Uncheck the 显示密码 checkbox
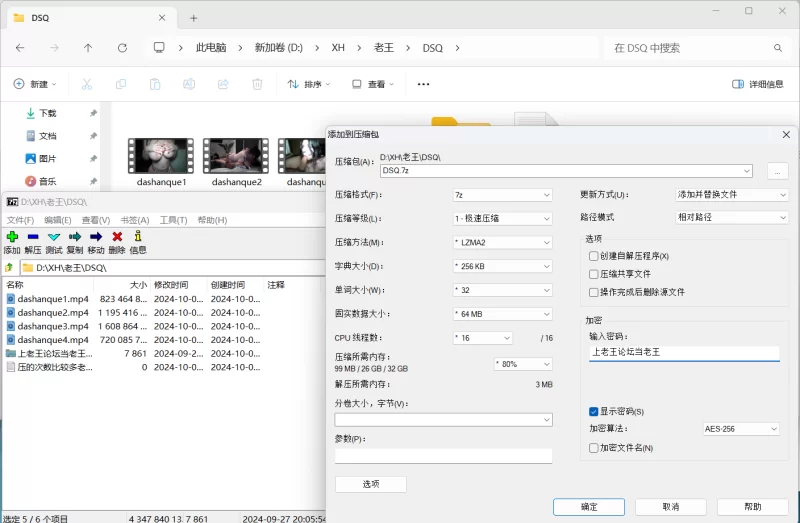The width and height of the screenshot is (800, 523). point(594,411)
